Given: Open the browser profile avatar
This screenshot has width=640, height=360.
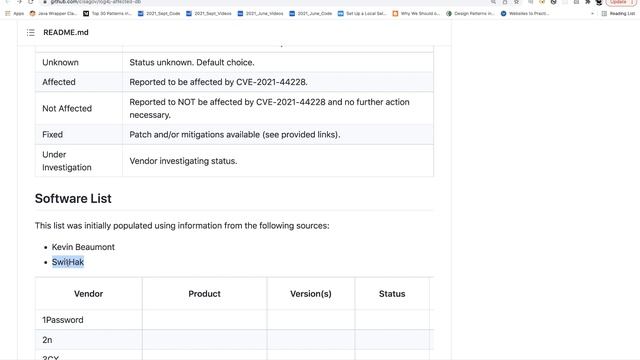Looking at the screenshot, I should [599, 2].
